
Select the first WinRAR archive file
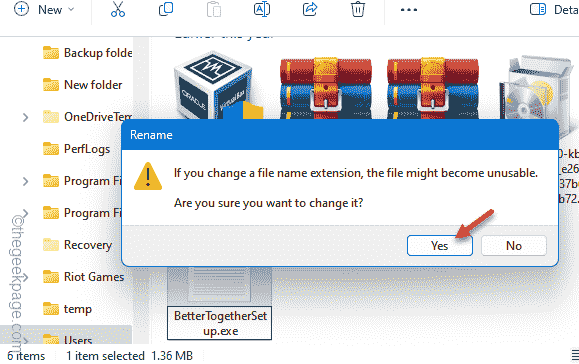tap(326, 88)
